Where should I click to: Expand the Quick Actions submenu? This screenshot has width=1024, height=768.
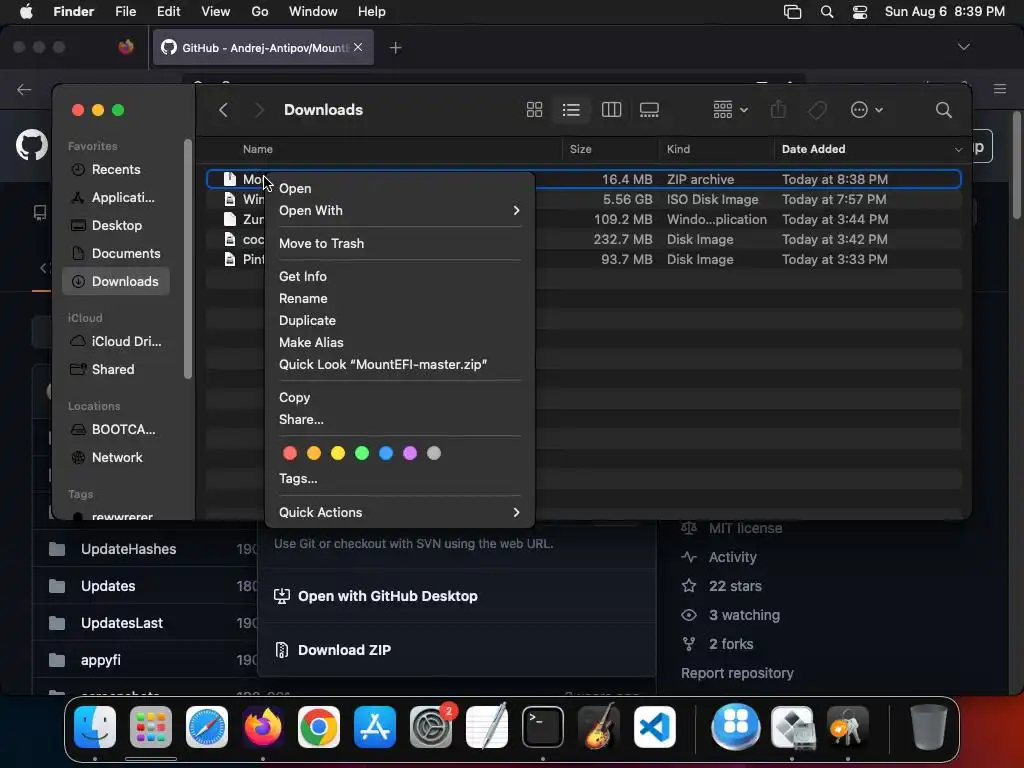(x=400, y=513)
